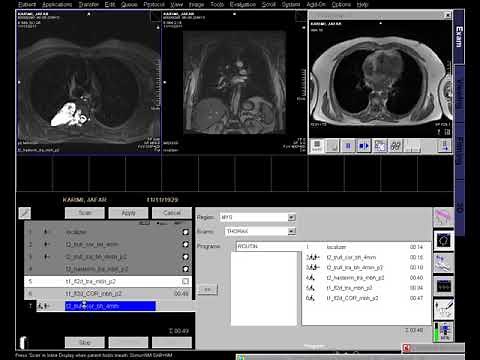
Task: Click the pink patient table icon
Action: click(443, 217)
